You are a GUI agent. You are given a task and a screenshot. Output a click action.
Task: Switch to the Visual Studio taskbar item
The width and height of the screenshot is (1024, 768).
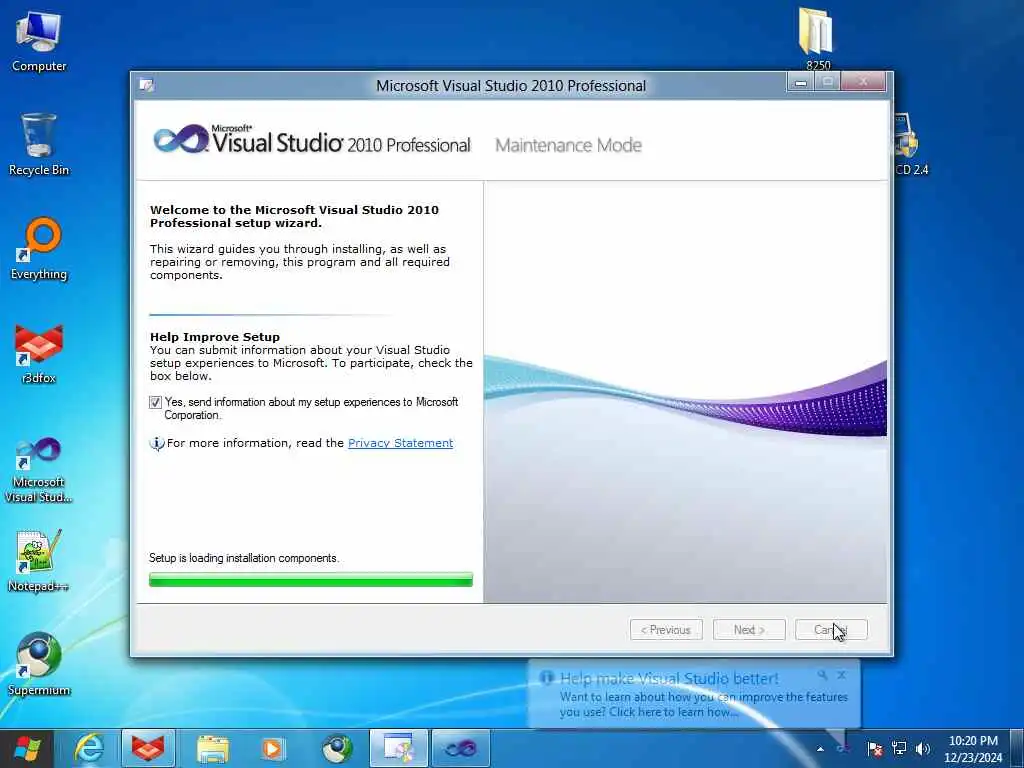click(x=461, y=748)
